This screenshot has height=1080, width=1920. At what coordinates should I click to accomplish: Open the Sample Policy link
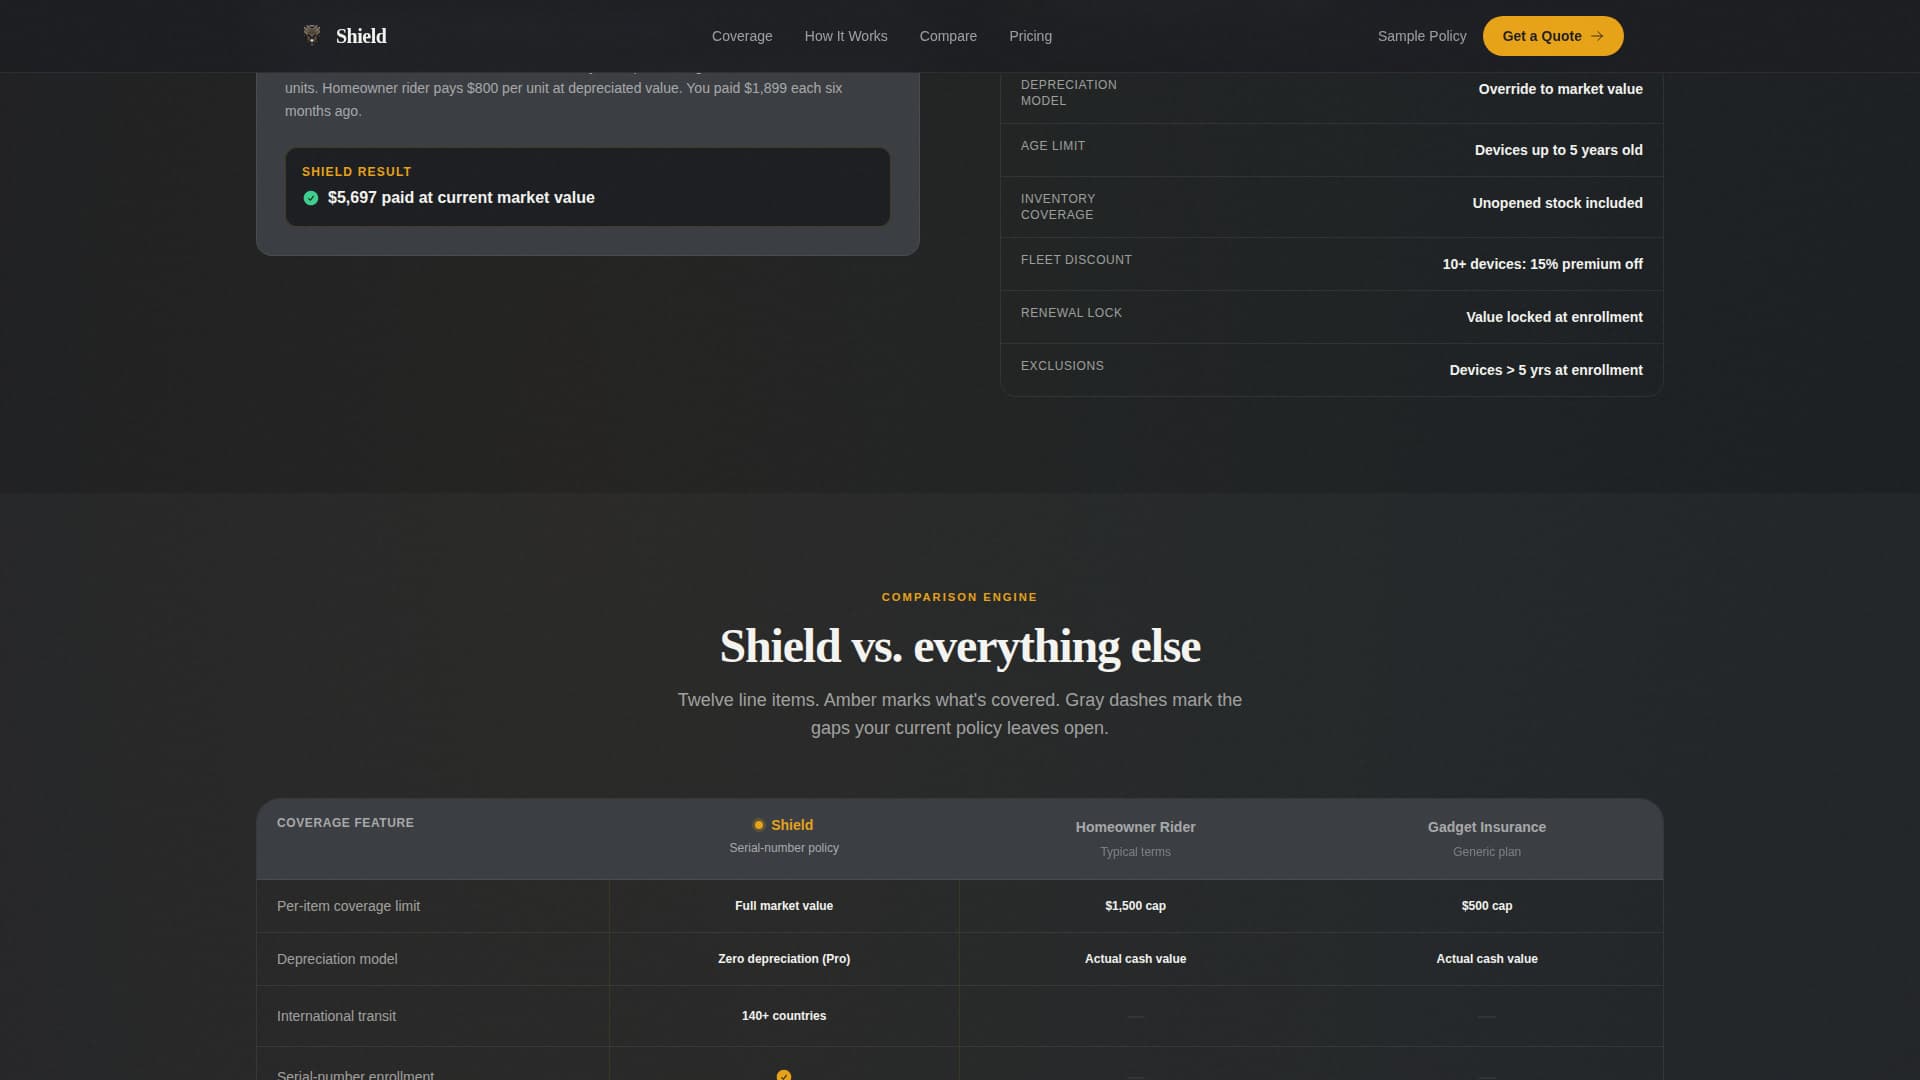(1422, 36)
